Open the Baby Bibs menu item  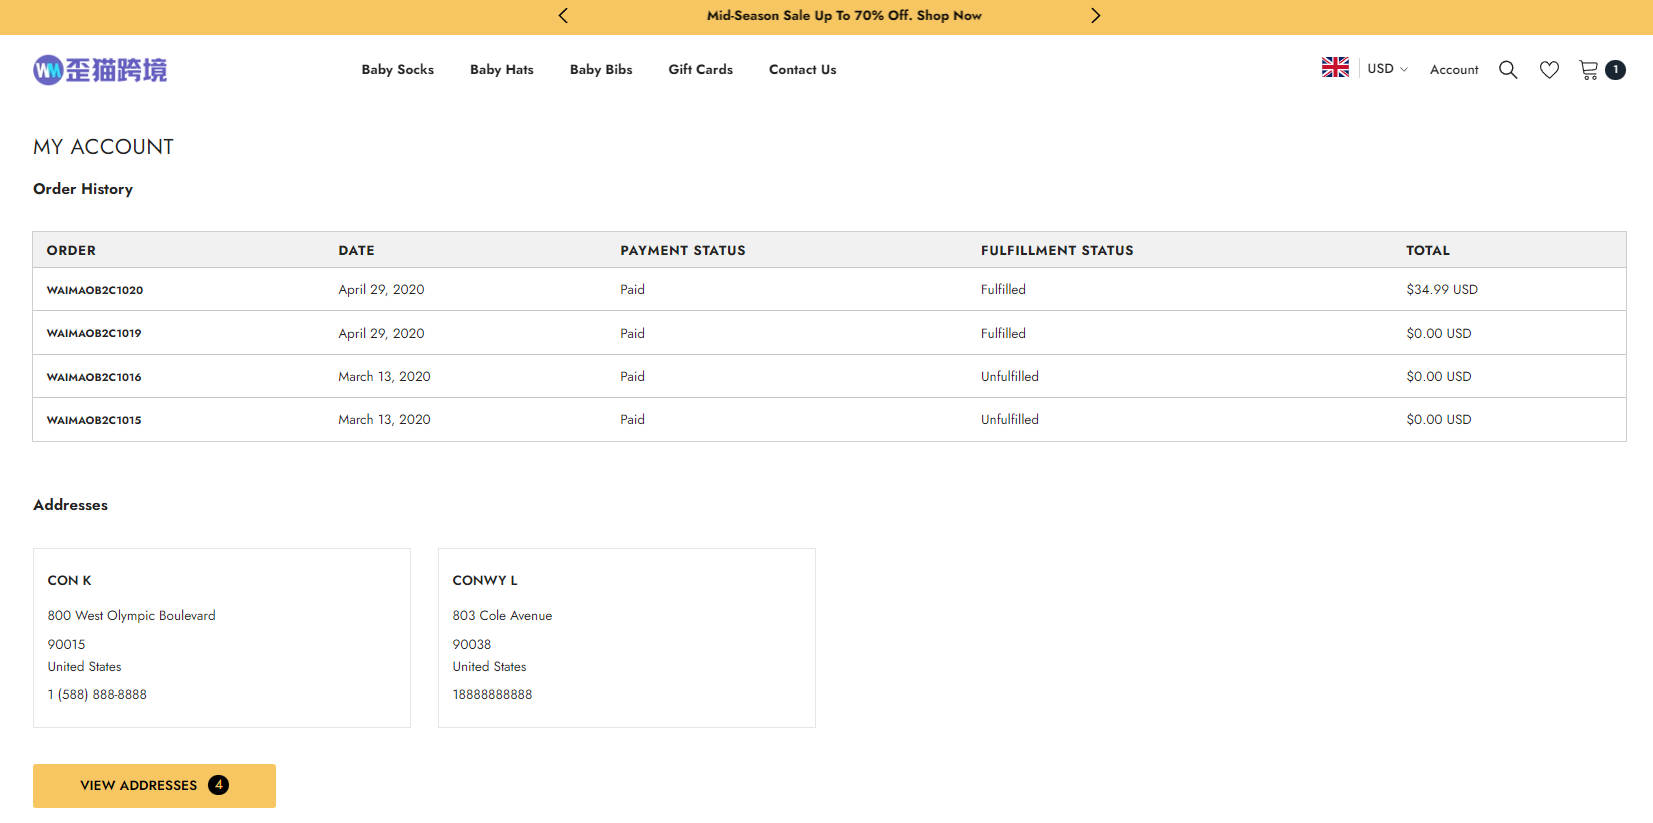click(601, 69)
